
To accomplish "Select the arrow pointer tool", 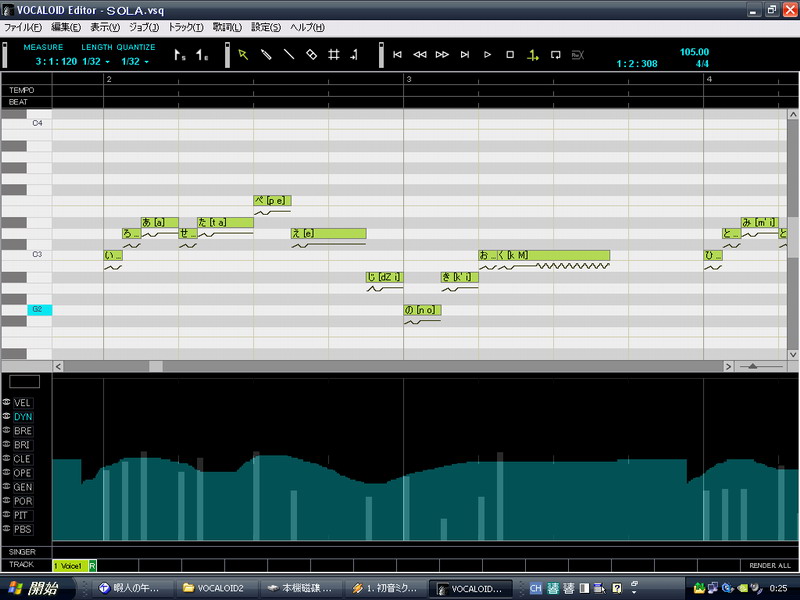I will point(243,55).
